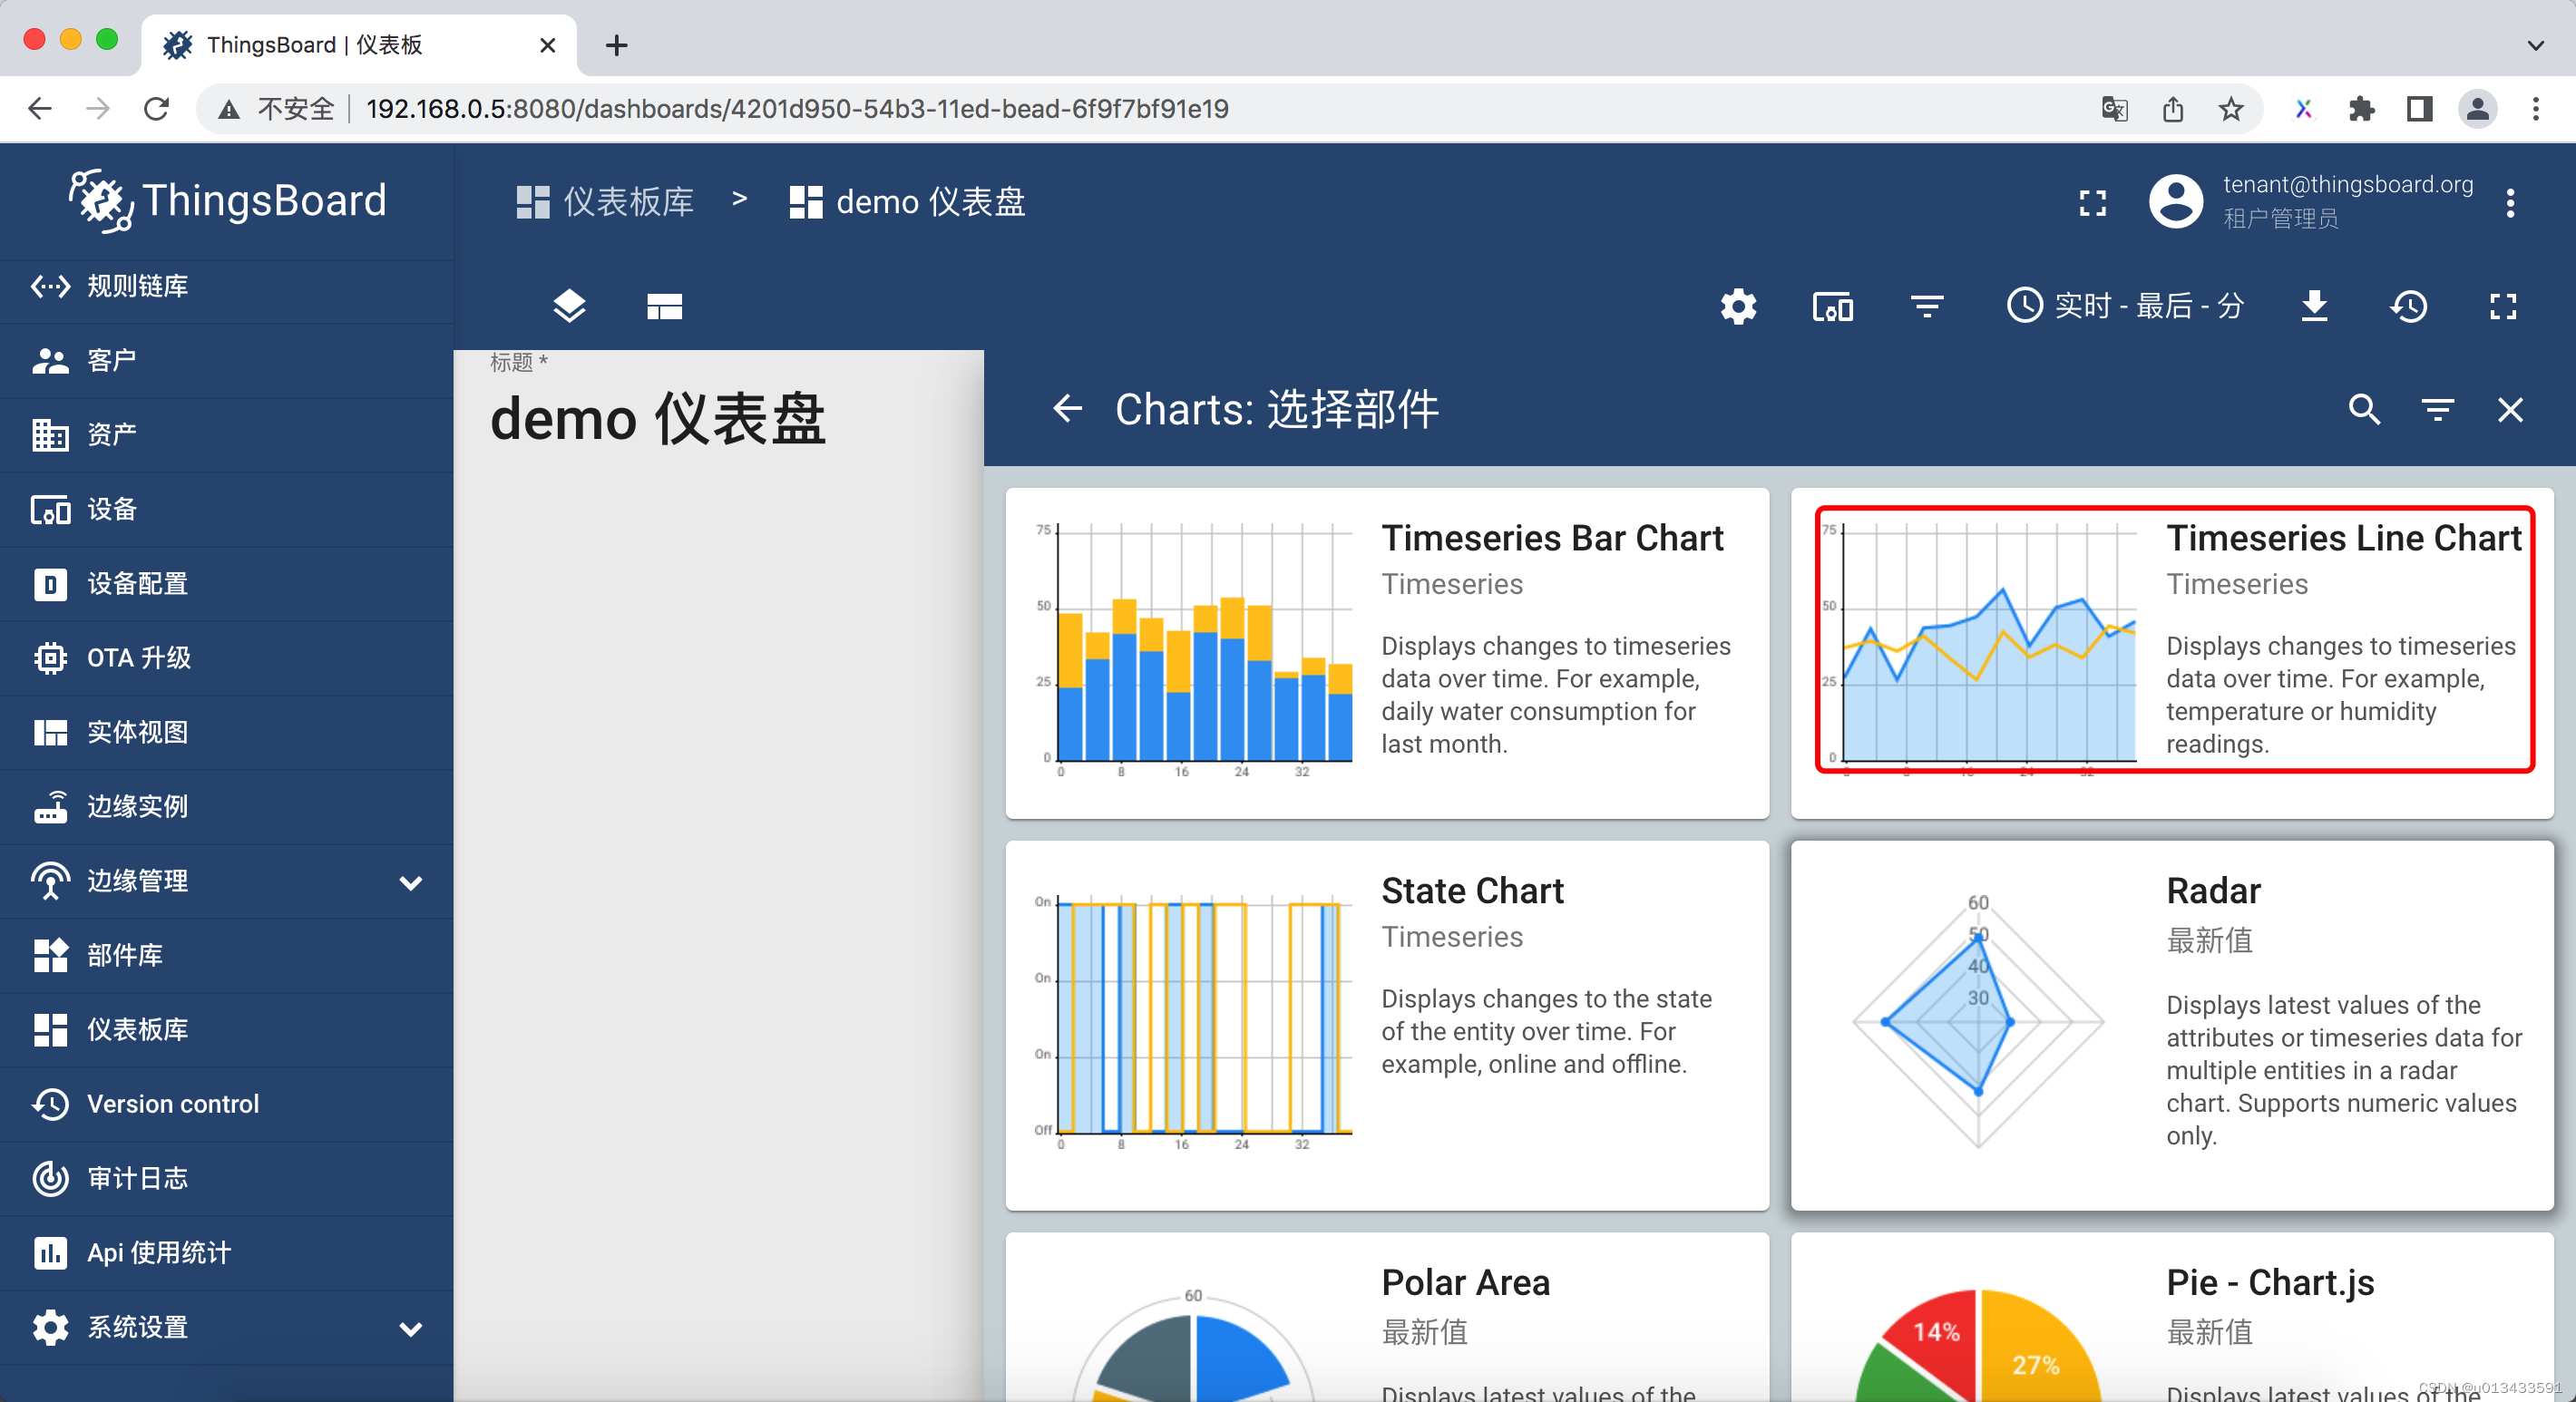
Task: Open the 设备配置 device profiles item
Action: tap(226, 583)
